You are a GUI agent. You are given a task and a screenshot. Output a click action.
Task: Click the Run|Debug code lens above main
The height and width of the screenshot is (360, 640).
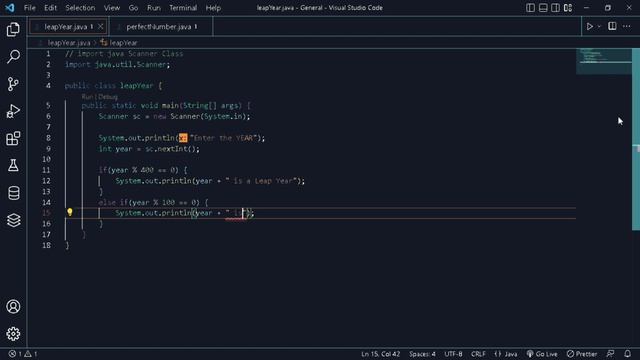pos(100,97)
